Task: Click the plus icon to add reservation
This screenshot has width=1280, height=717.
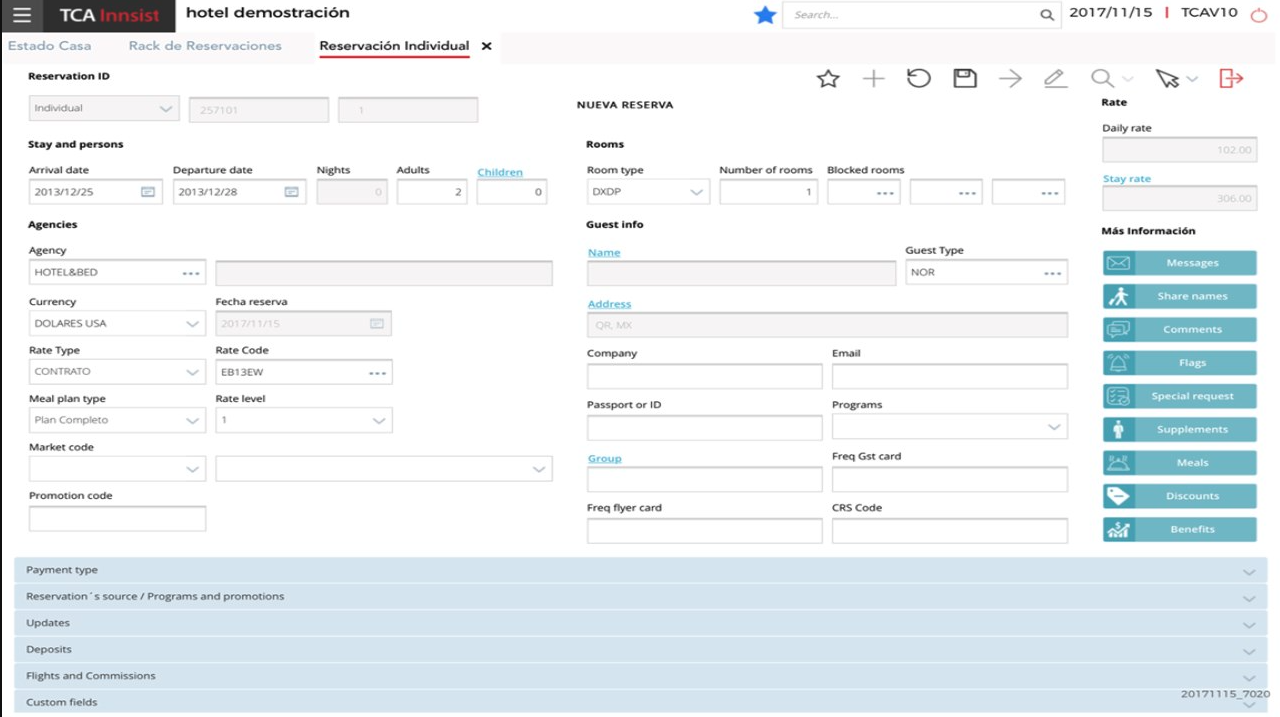Action: pos(873,79)
